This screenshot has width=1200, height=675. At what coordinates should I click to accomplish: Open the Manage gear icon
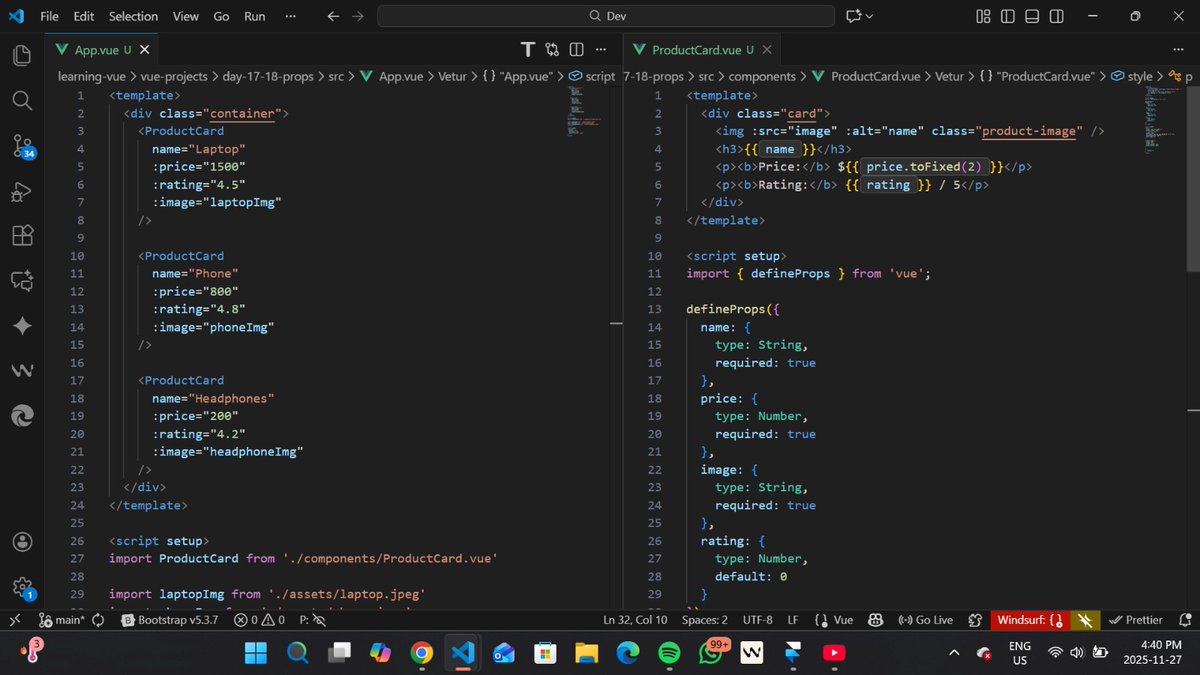click(x=22, y=588)
